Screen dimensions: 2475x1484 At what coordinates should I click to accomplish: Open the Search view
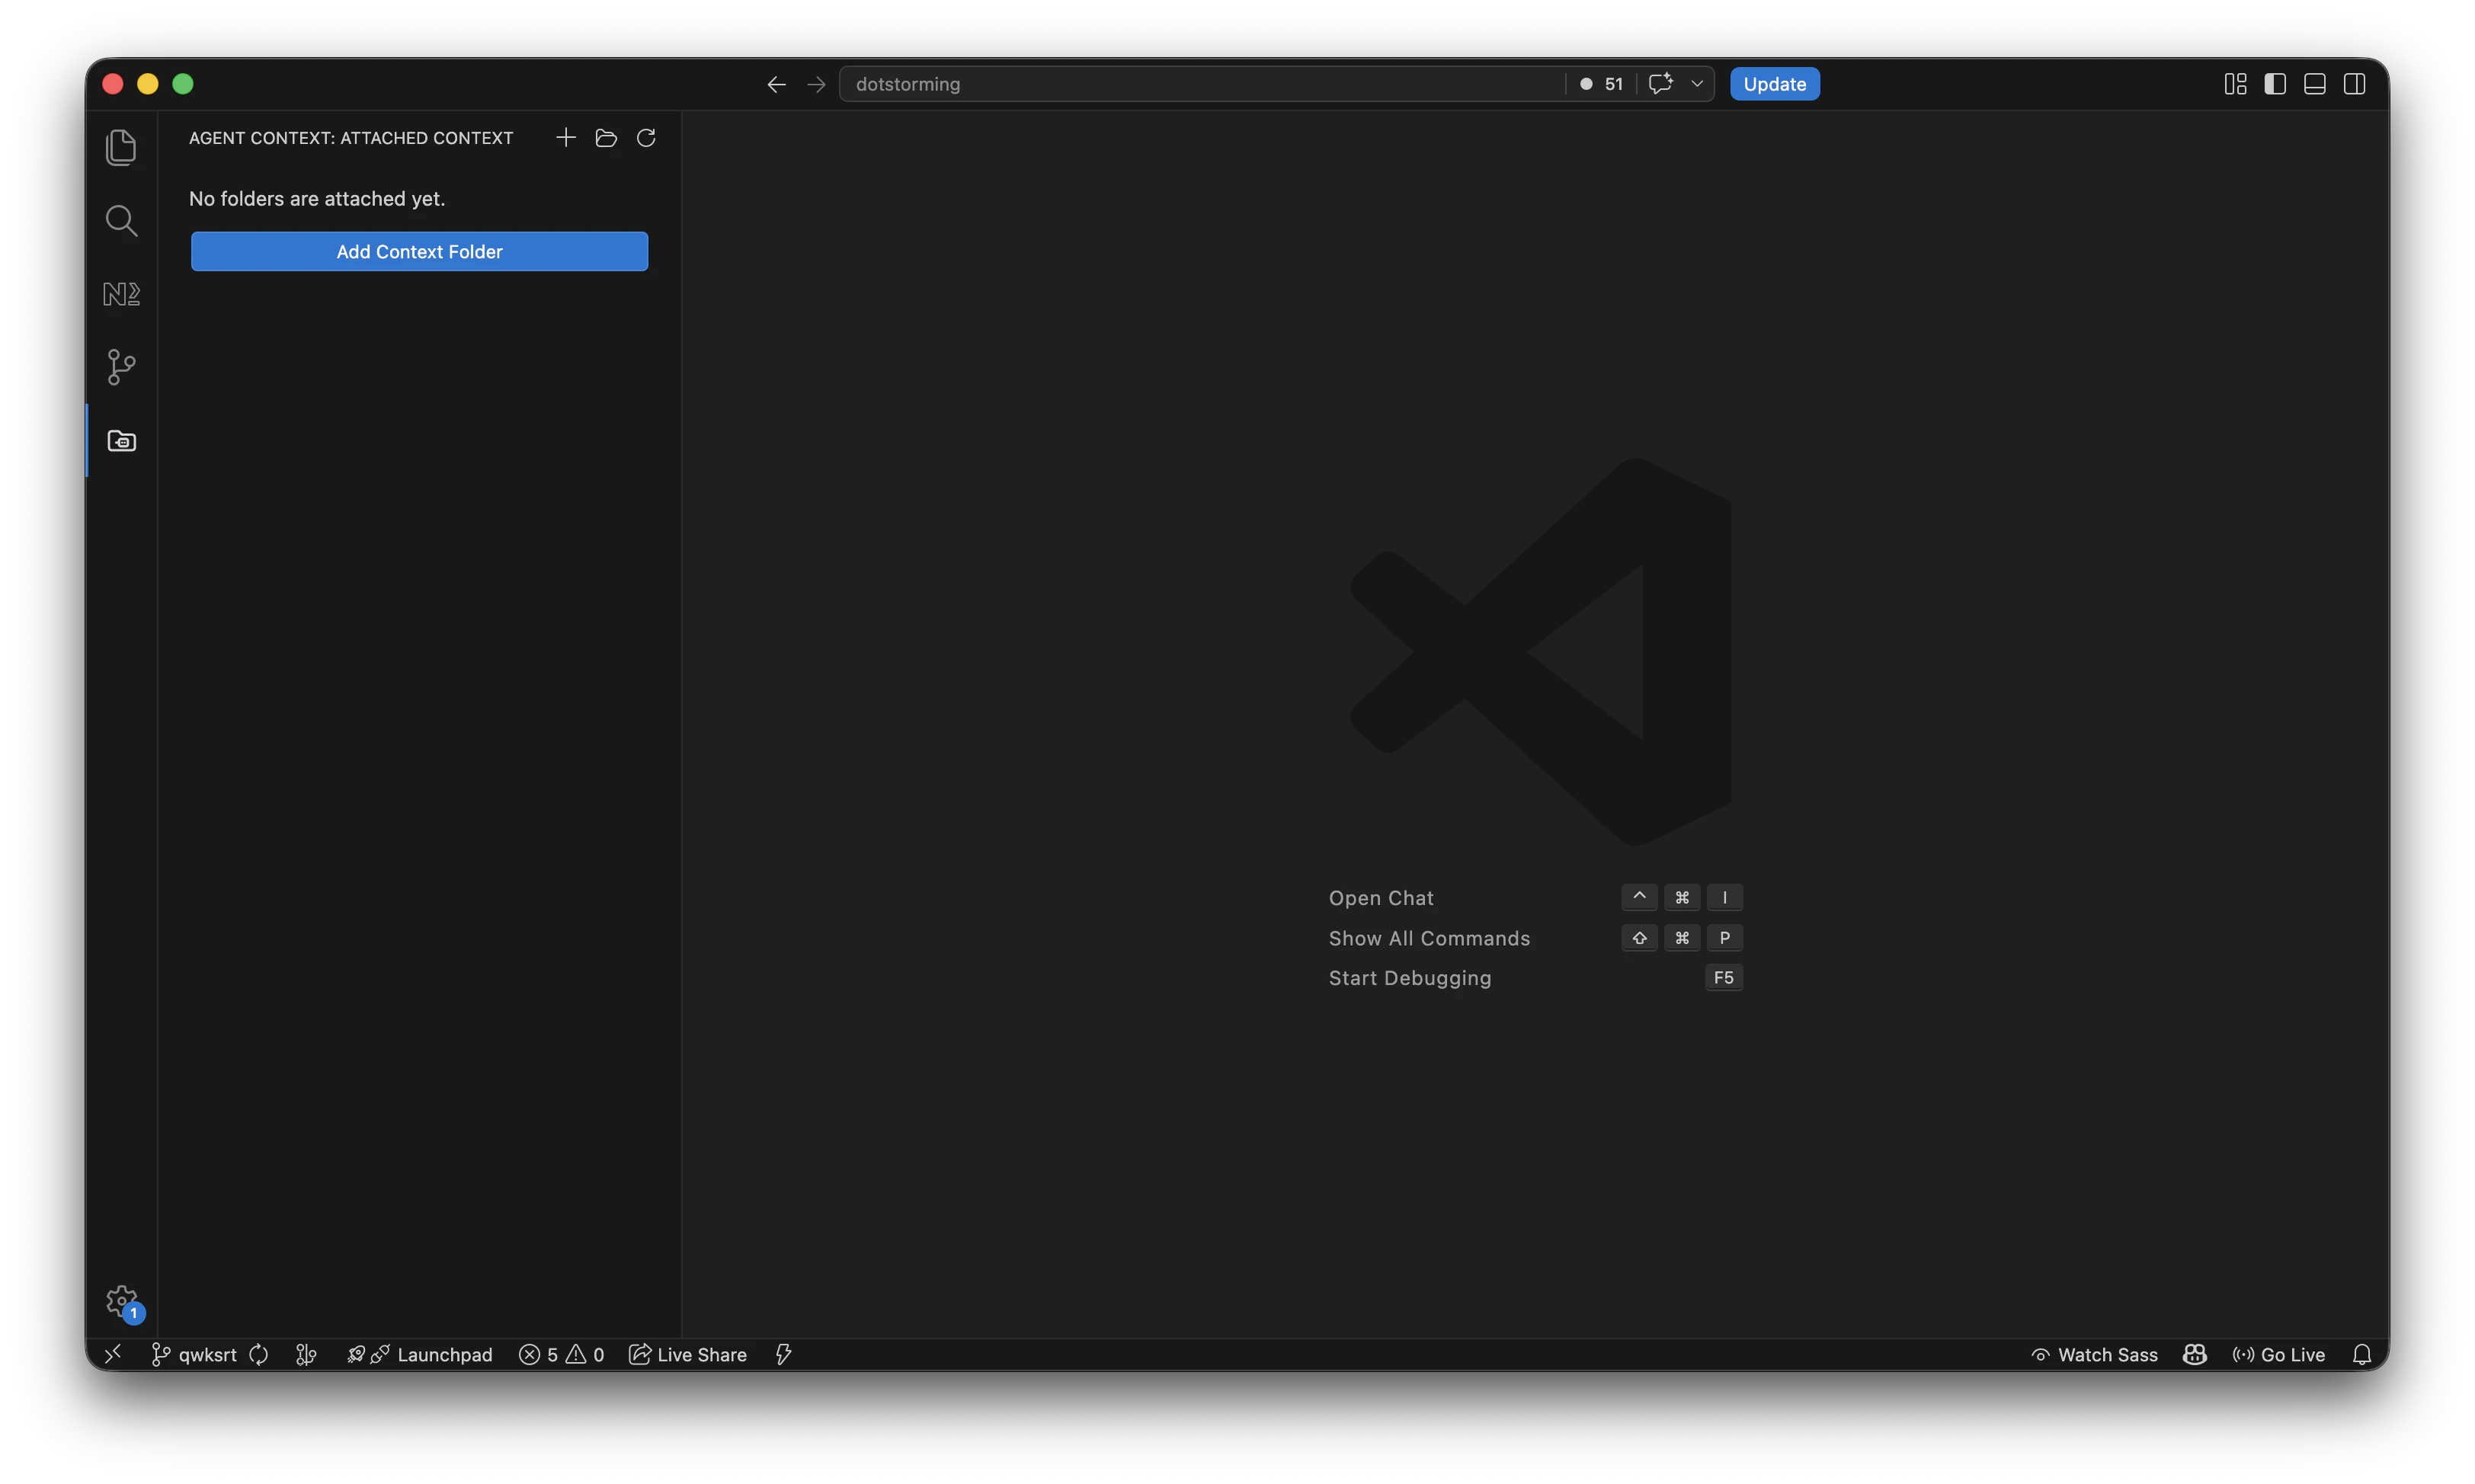point(121,220)
